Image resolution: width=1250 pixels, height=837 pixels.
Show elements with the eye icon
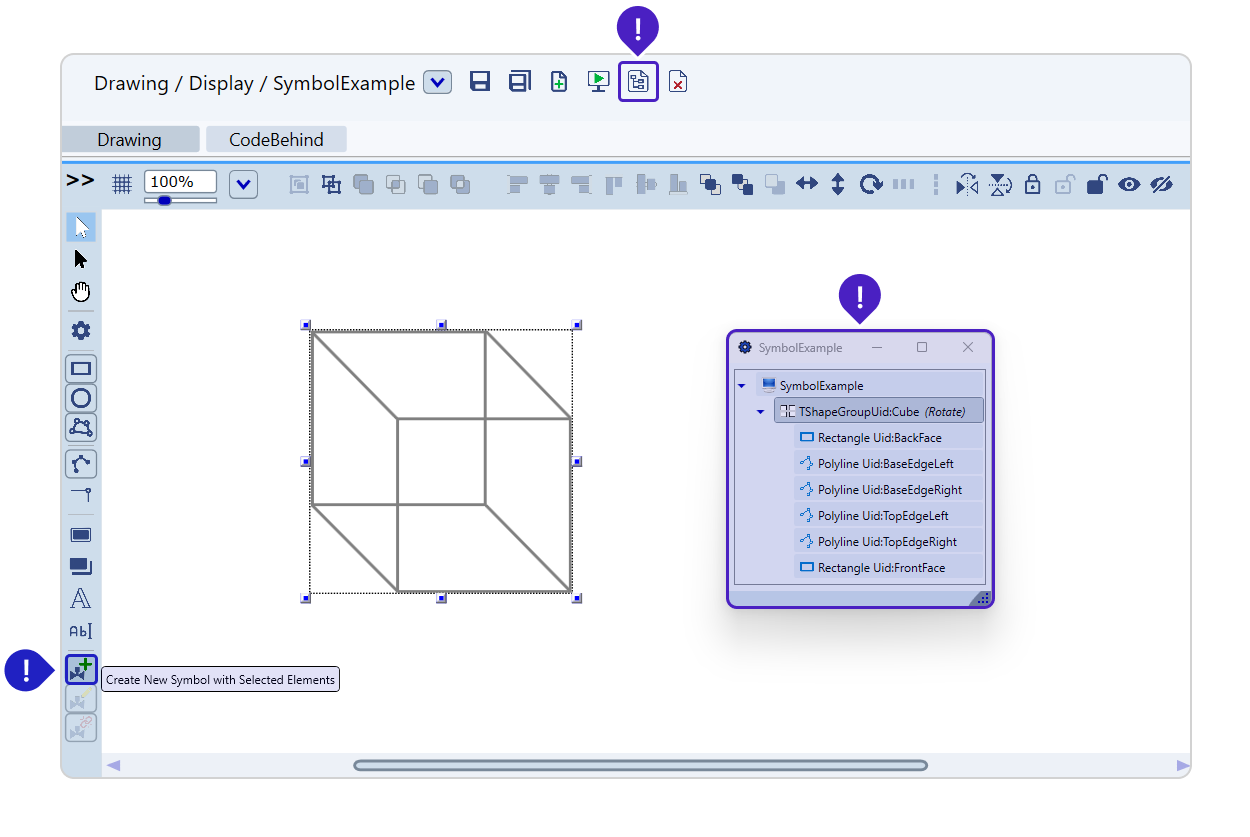coord(1129,184)
